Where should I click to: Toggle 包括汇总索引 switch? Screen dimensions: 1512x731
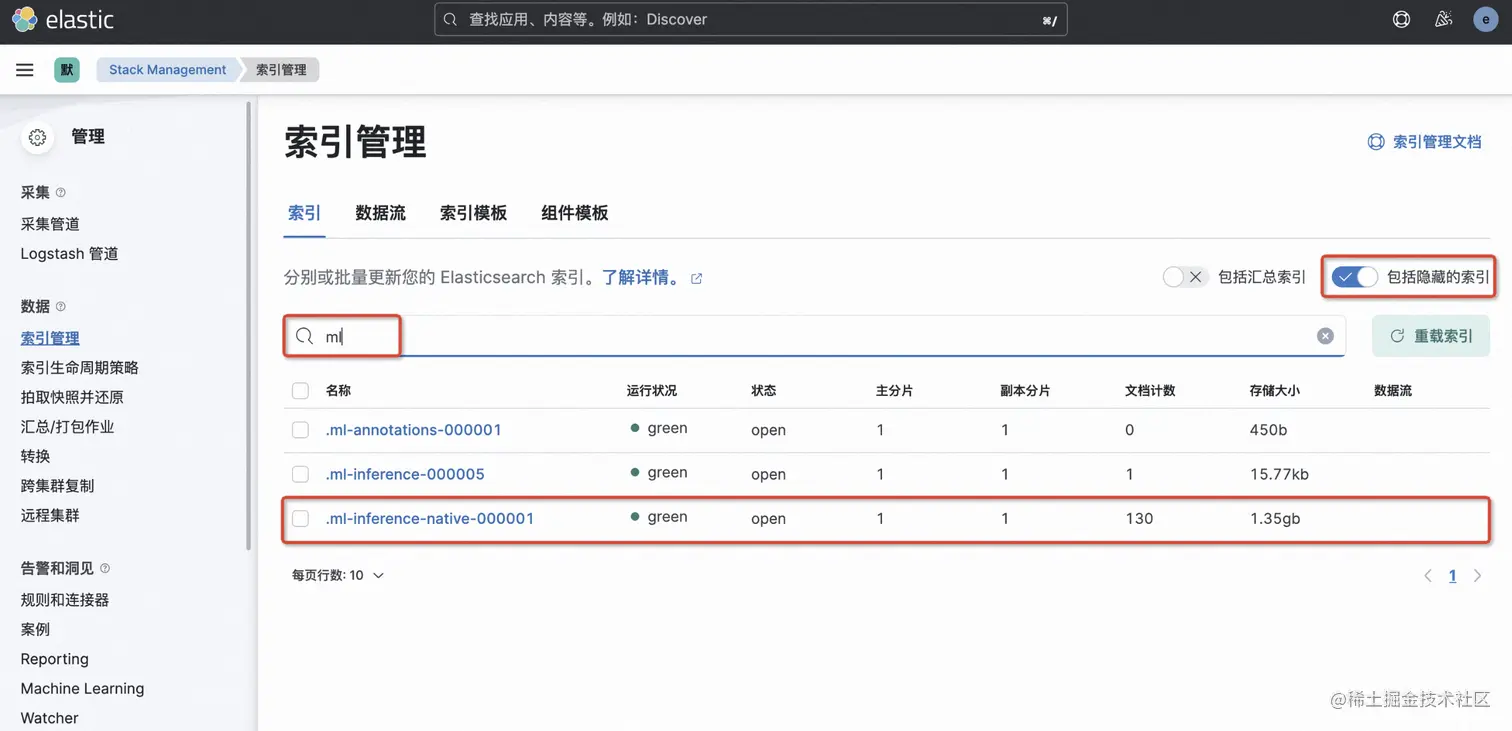click(1185, 277)
